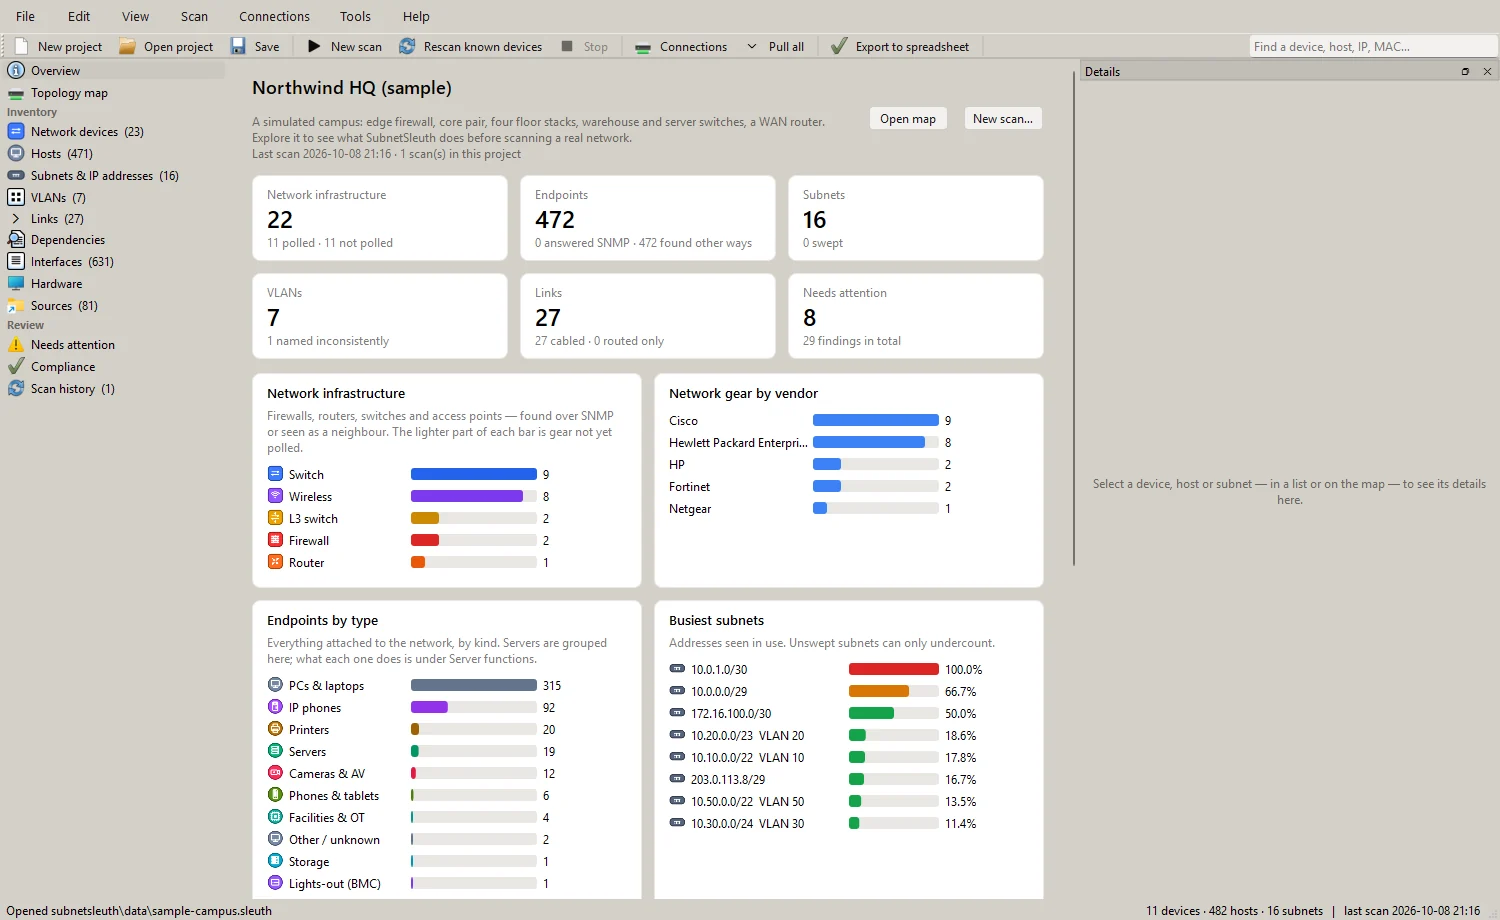
Task: Click the Cameras & AV endpoint icon
Action: 275,773
